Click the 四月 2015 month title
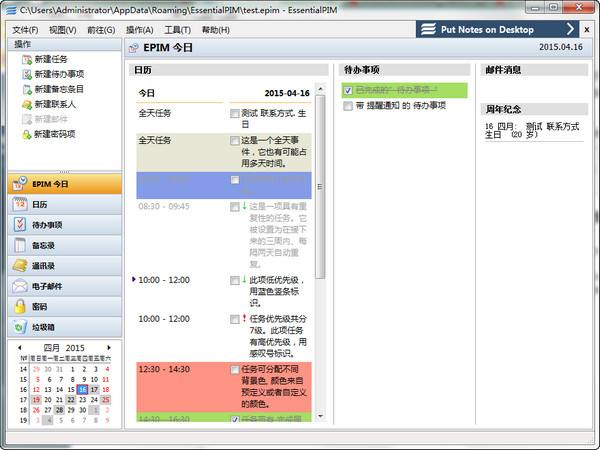This screenshot has height=450, width=600. (x=64, y=348)
